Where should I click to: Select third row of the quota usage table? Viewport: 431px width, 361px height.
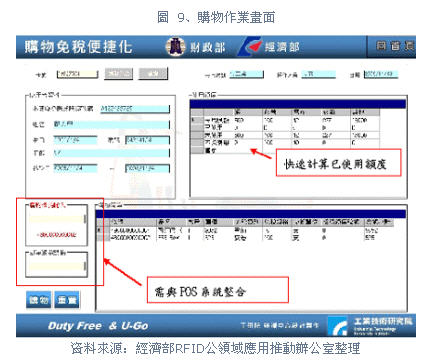point(285,135)
